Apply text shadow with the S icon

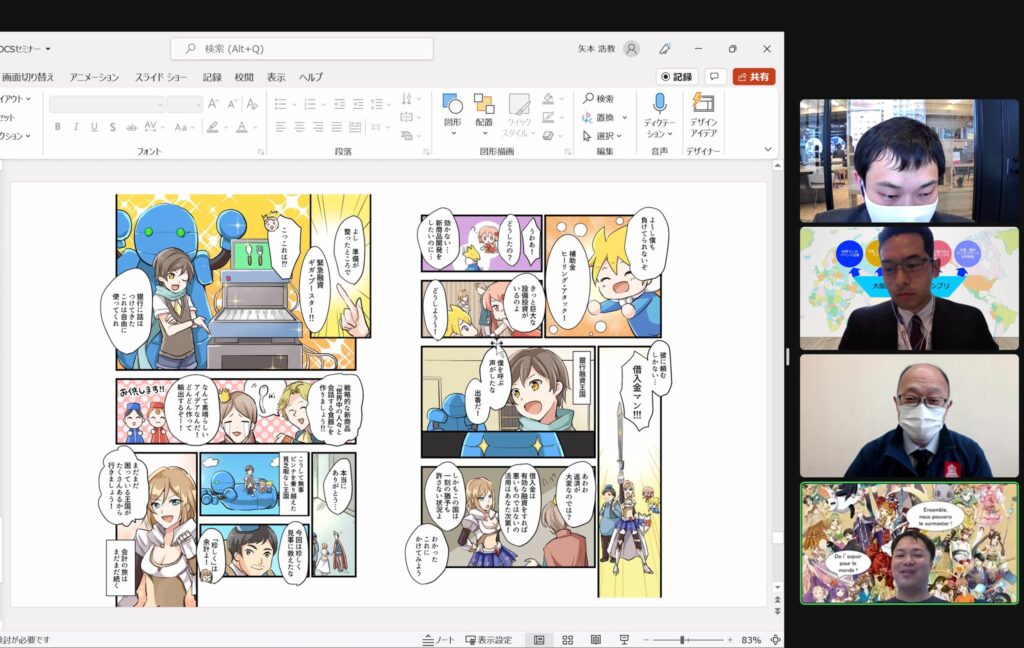tap(112, 127)
